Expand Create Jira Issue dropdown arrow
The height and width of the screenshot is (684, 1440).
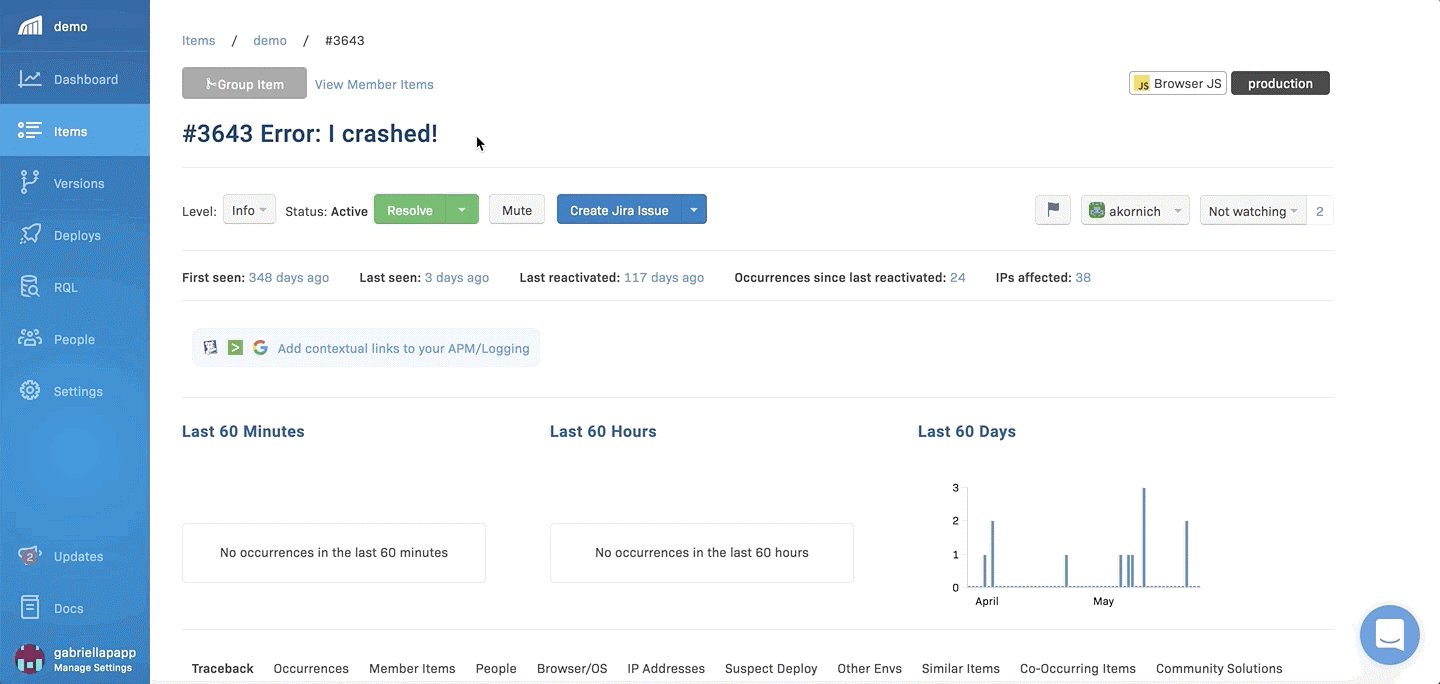[x=694, y=210]
